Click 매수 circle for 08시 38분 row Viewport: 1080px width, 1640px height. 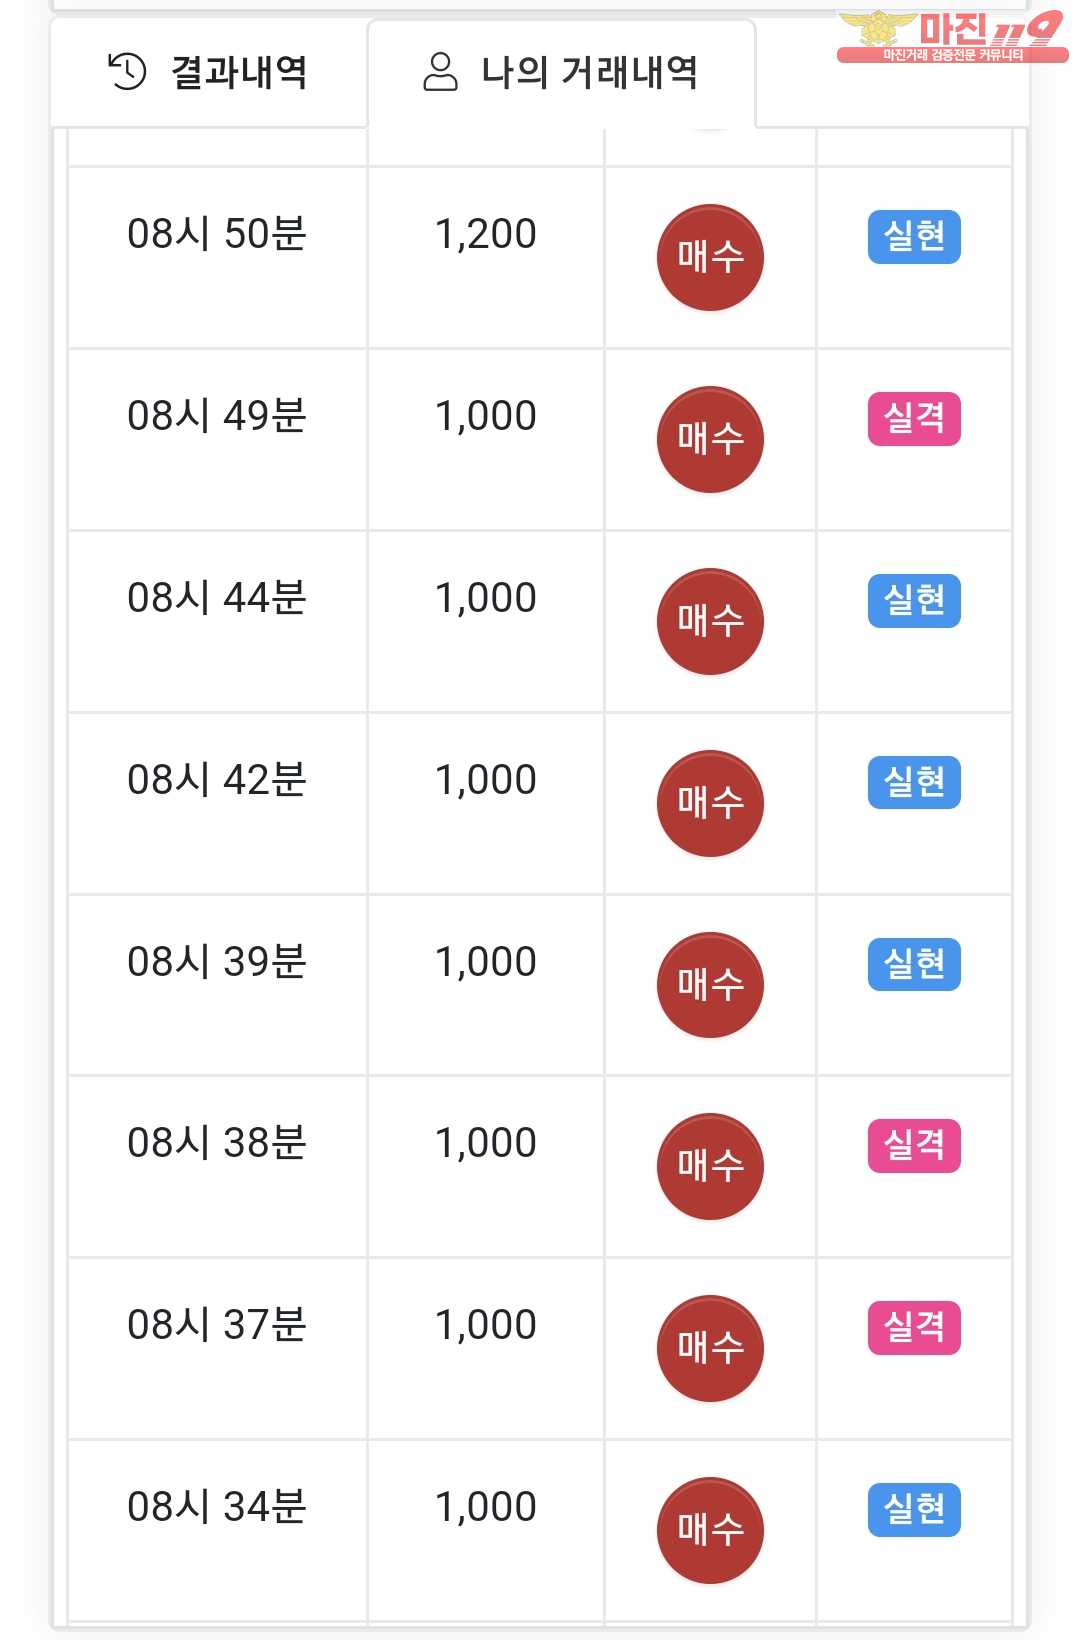tap(710, 1167)
